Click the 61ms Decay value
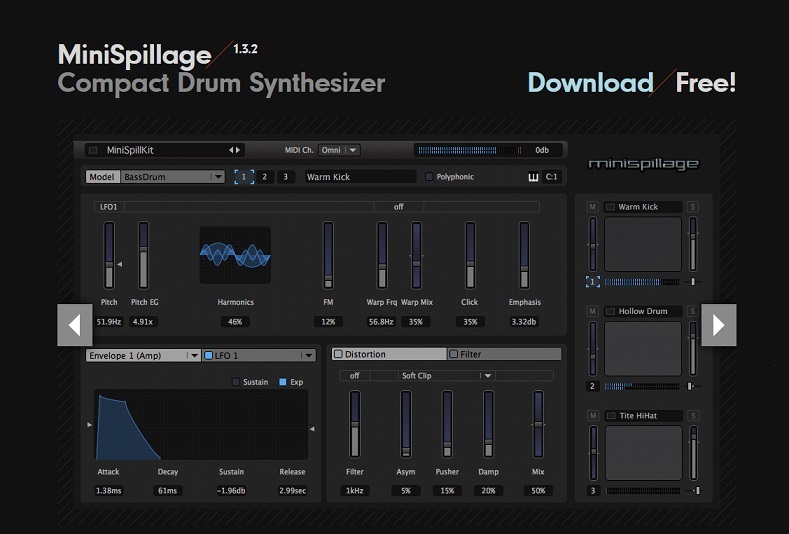789x534 pixels. (168, 491)
